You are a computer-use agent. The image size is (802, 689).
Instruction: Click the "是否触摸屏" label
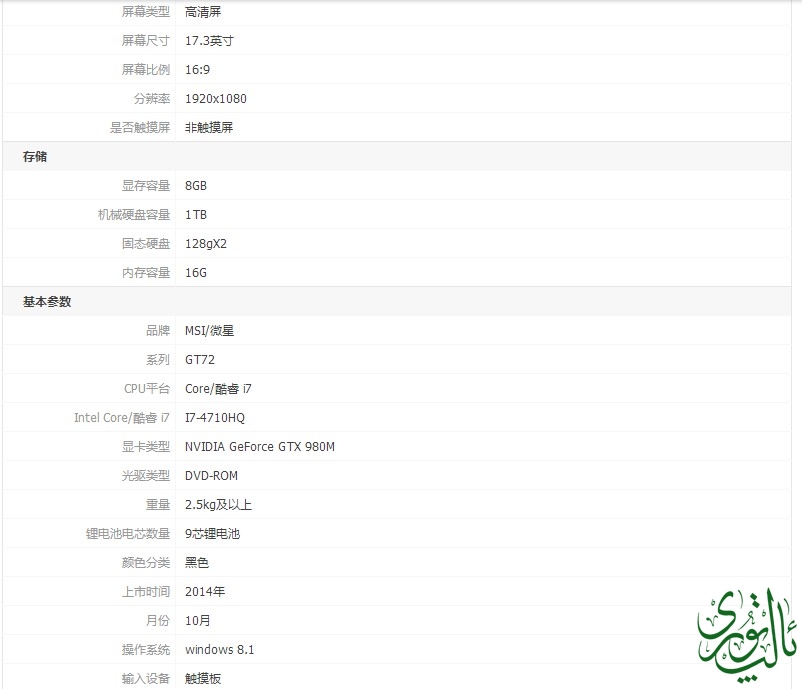pyautogui.click(x=140, y=127)
